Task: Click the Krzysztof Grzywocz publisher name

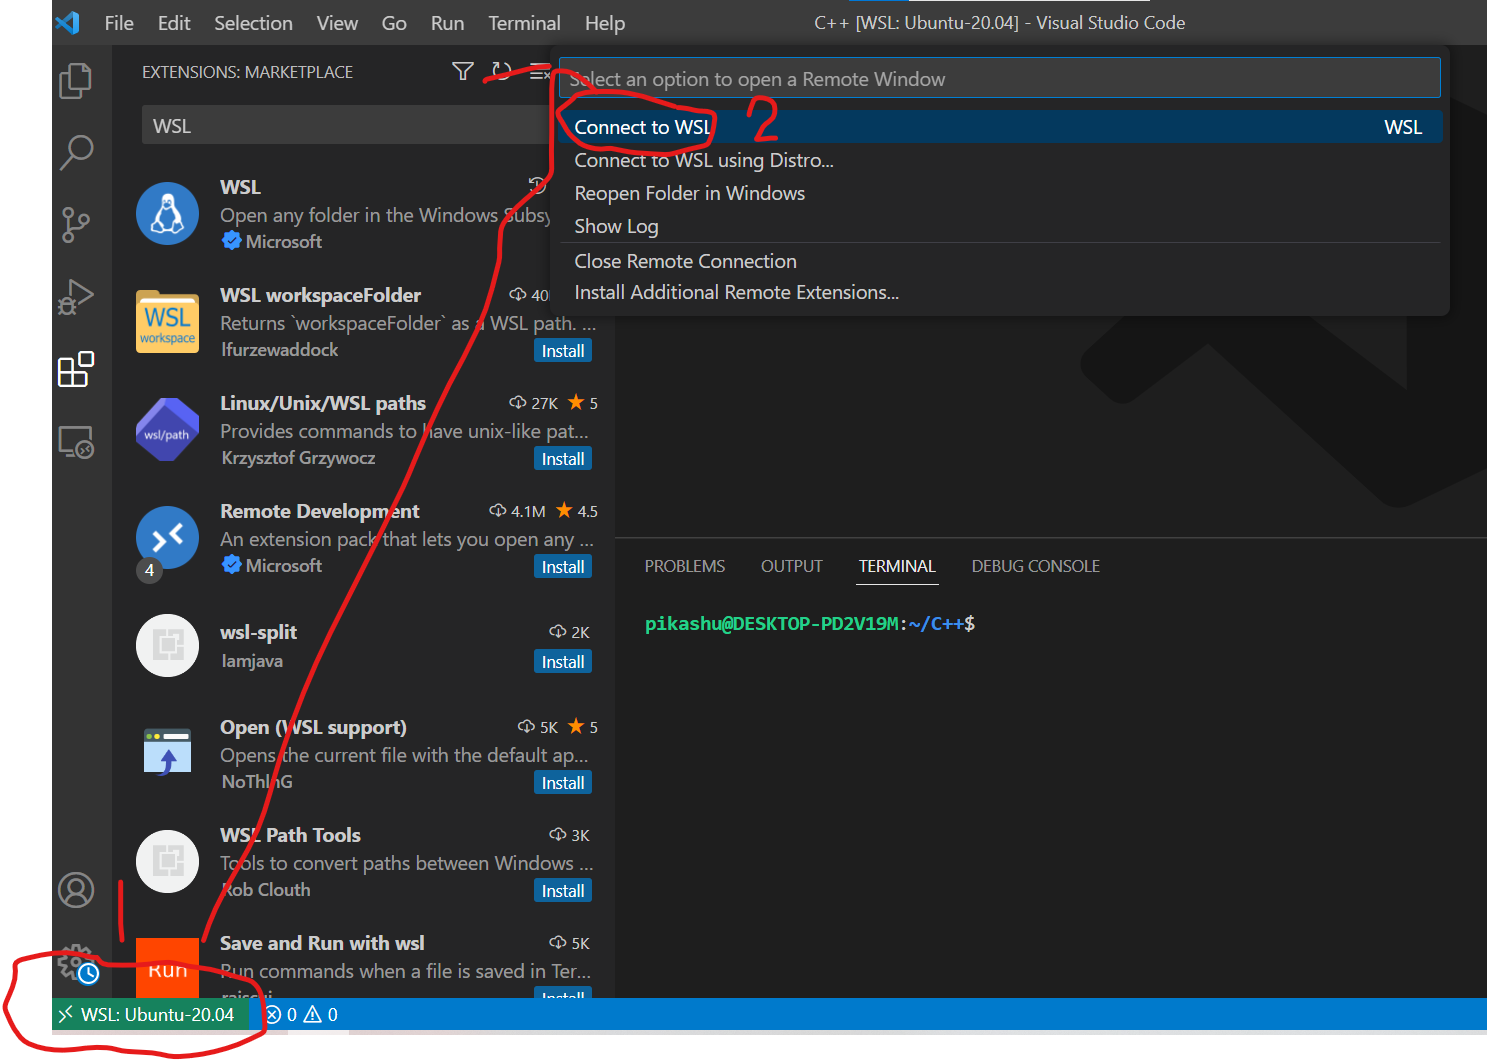Action: (298, 458)
